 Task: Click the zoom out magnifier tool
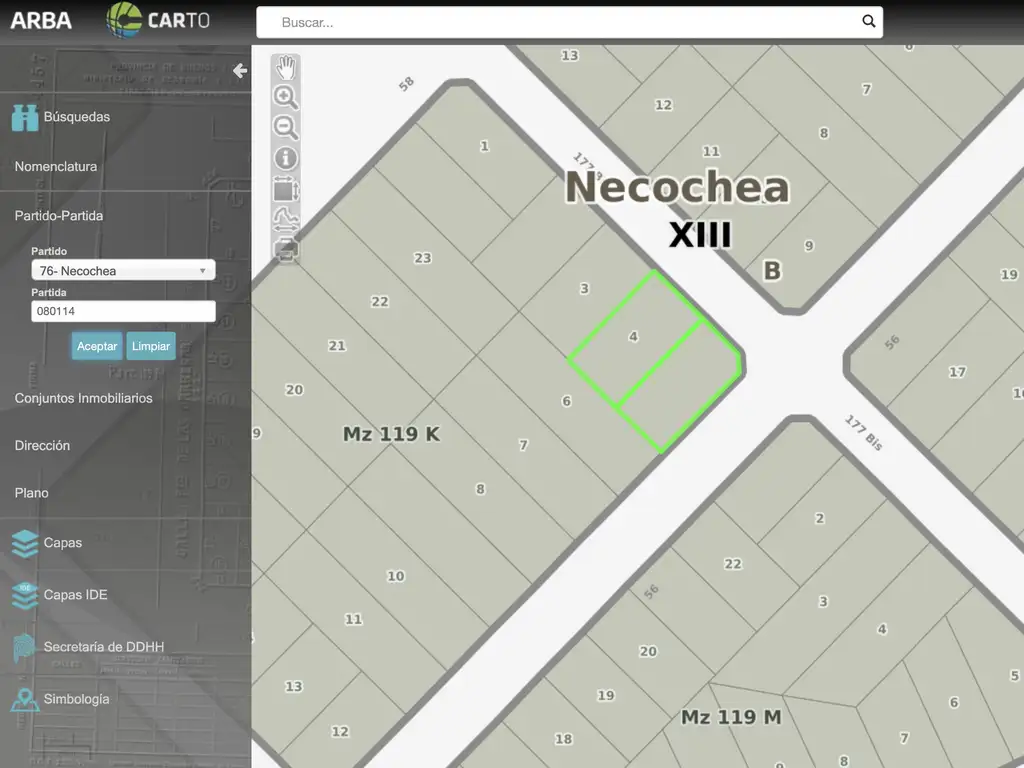pyautogui.click(x=286, y=128)
